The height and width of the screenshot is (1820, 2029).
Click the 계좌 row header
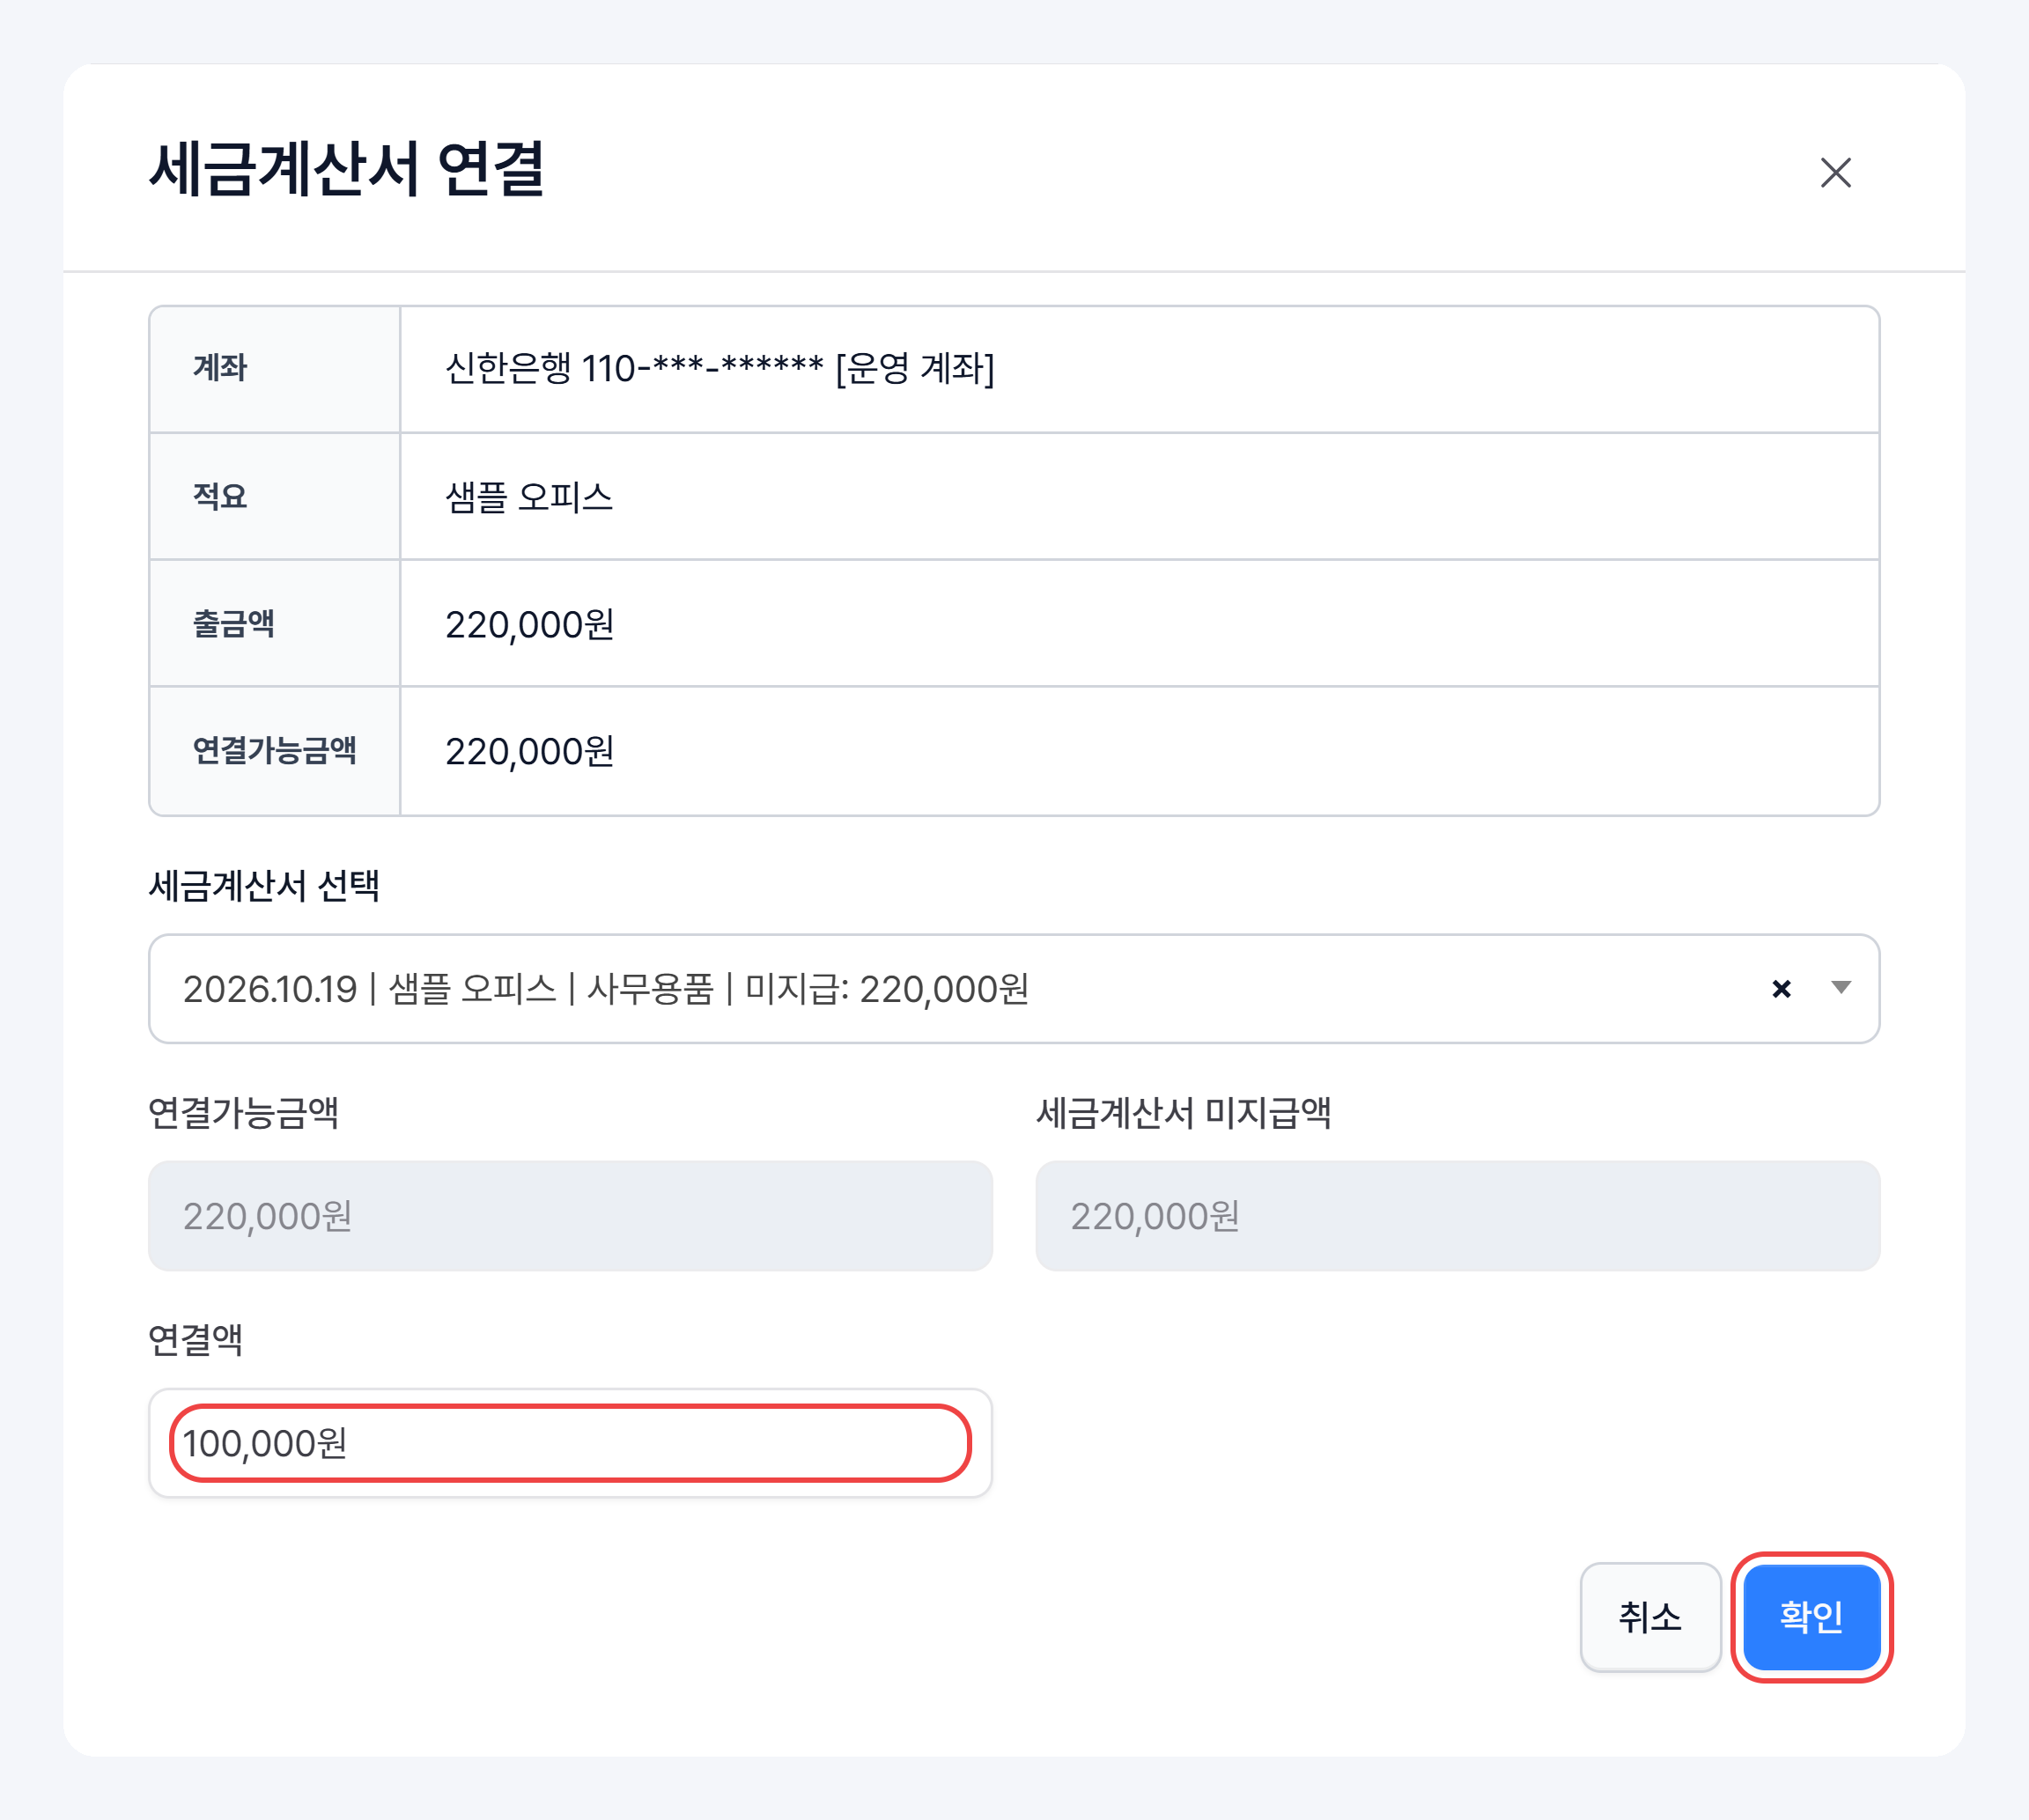[x=275, y=369]
